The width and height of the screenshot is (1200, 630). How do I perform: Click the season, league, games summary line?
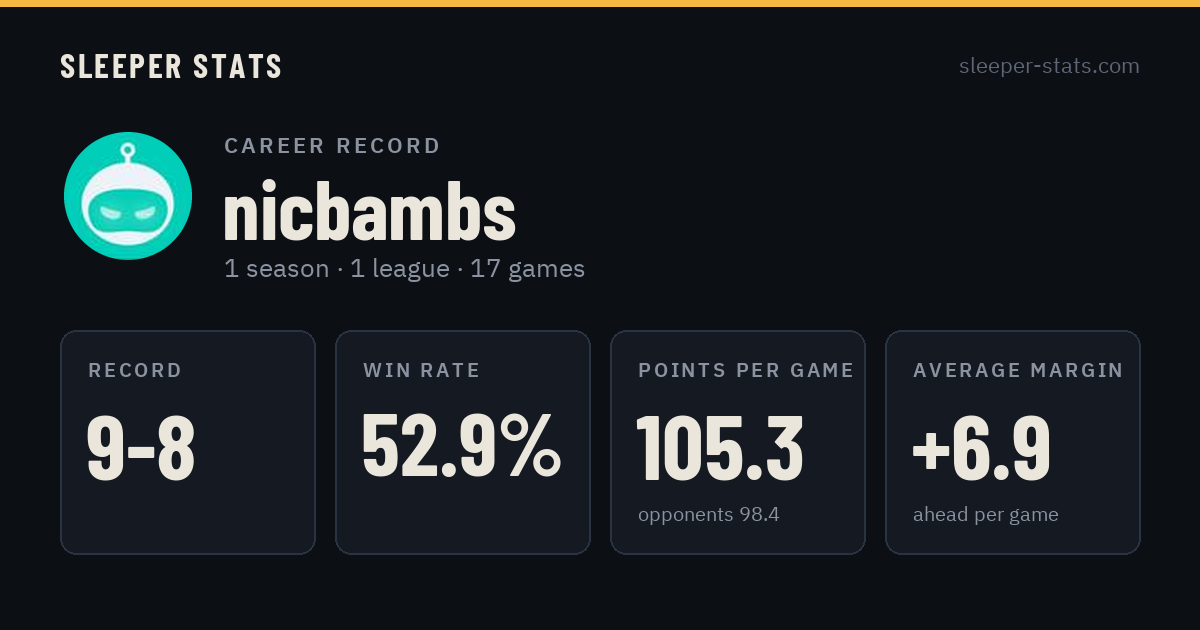coord(404,269)
